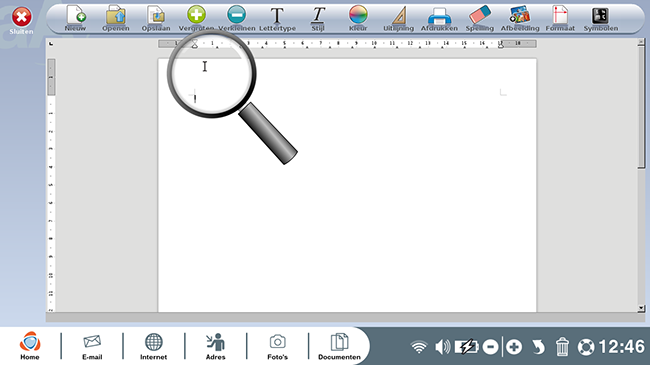Go to the Home screen
Screen dimensions: 650x365
click(30, 346)
